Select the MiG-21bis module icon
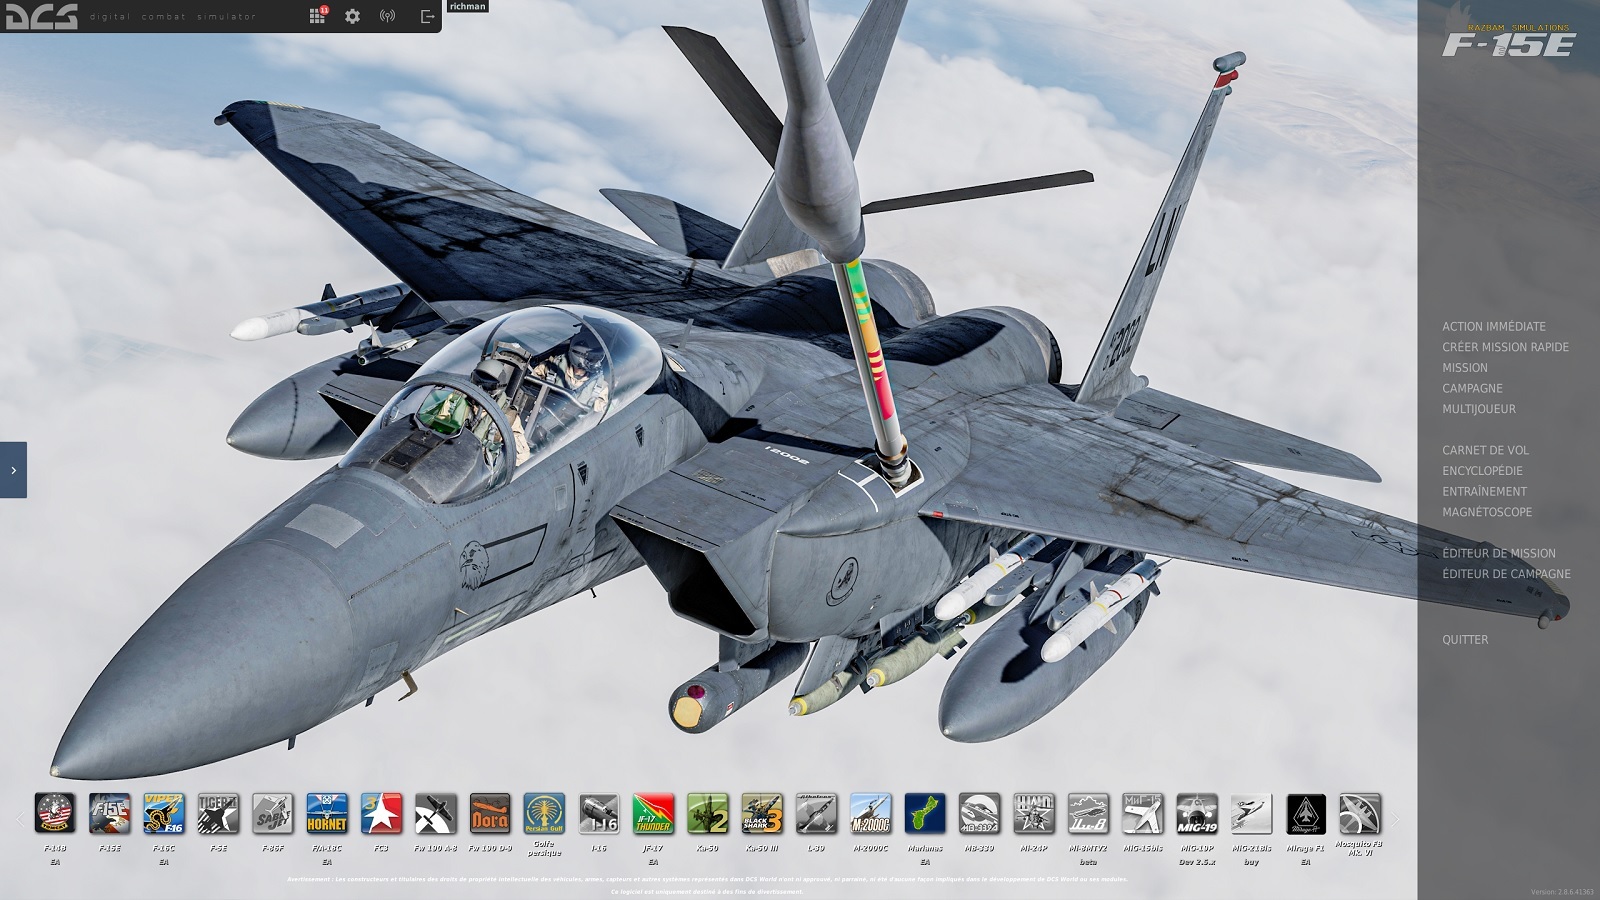The height and width of the screenshot is (900, 1600). 1252,813
